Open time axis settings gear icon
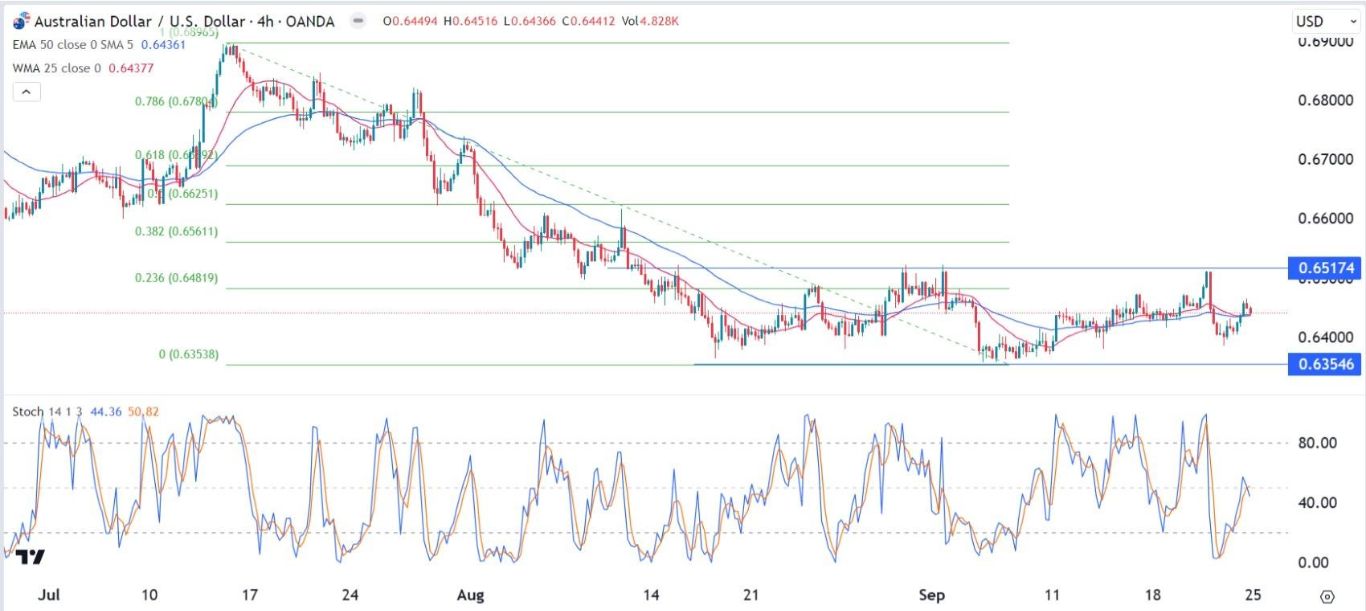This screenshot has height=611, width=1366. tap(1326, 596)
